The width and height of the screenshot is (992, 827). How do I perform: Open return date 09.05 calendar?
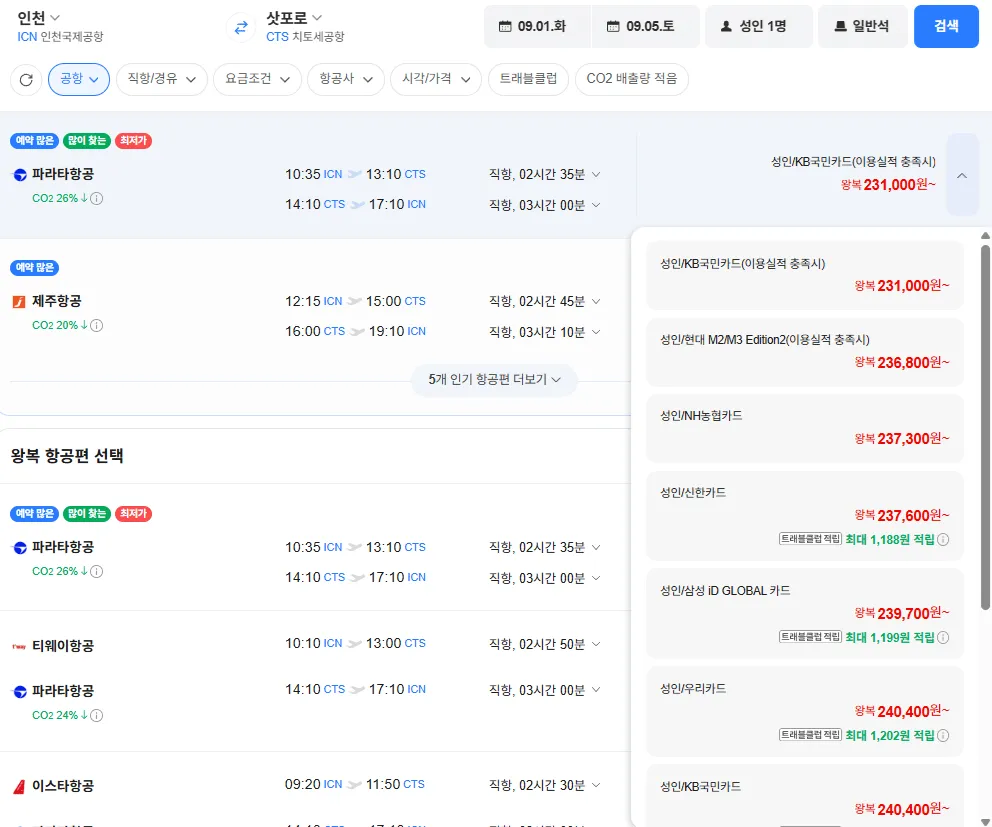click(x=645, y=27)
